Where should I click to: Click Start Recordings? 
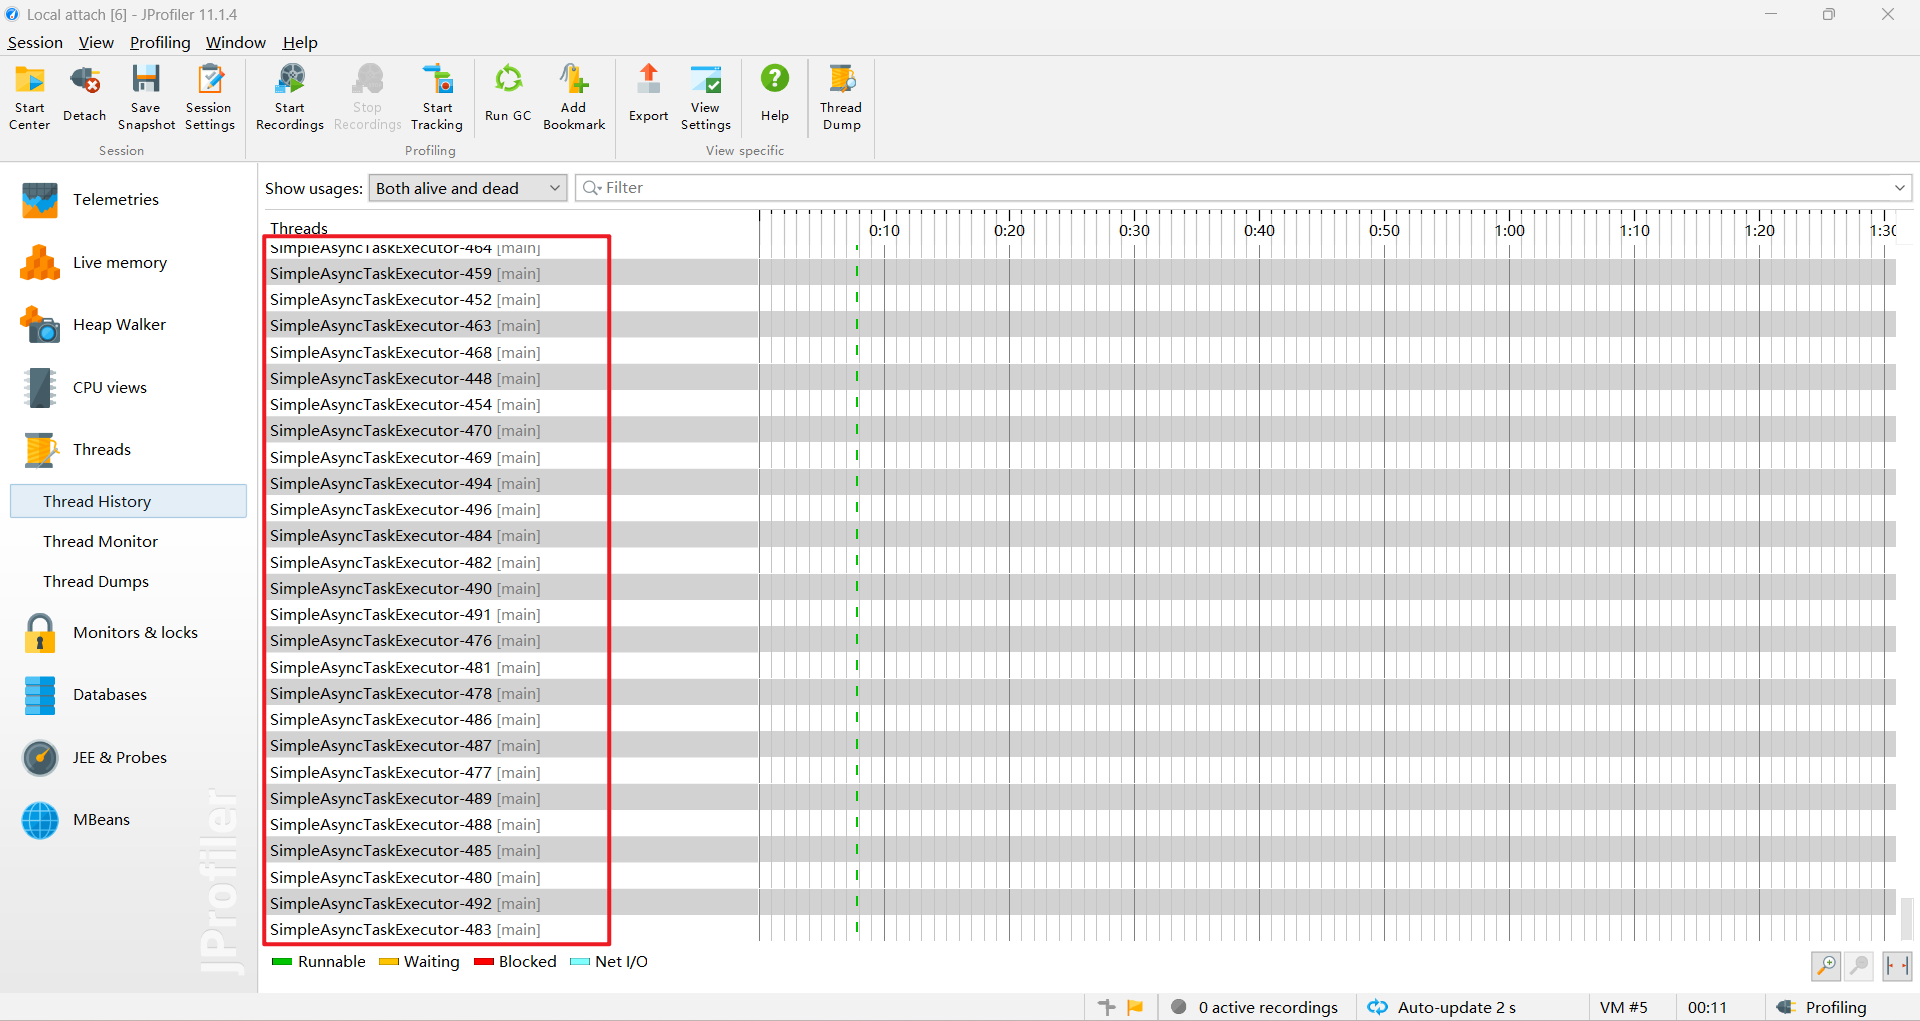[290, 97]
